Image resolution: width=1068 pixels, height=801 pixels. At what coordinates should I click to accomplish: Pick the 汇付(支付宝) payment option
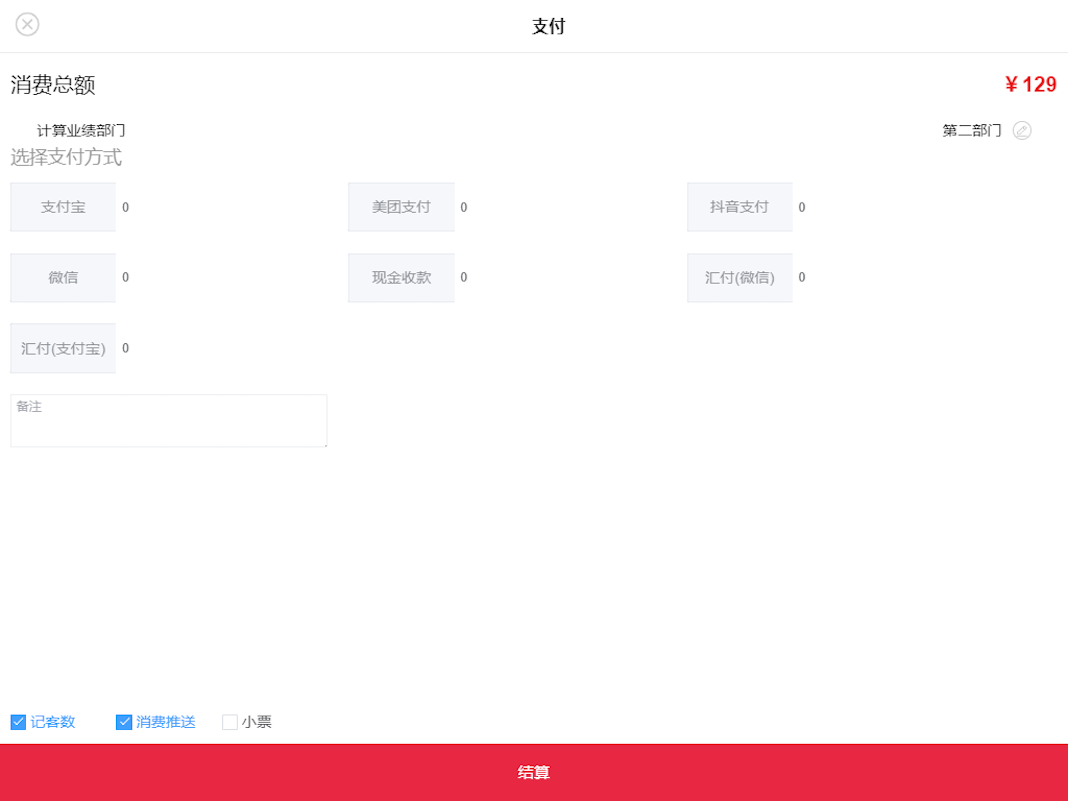click(63, 349)
